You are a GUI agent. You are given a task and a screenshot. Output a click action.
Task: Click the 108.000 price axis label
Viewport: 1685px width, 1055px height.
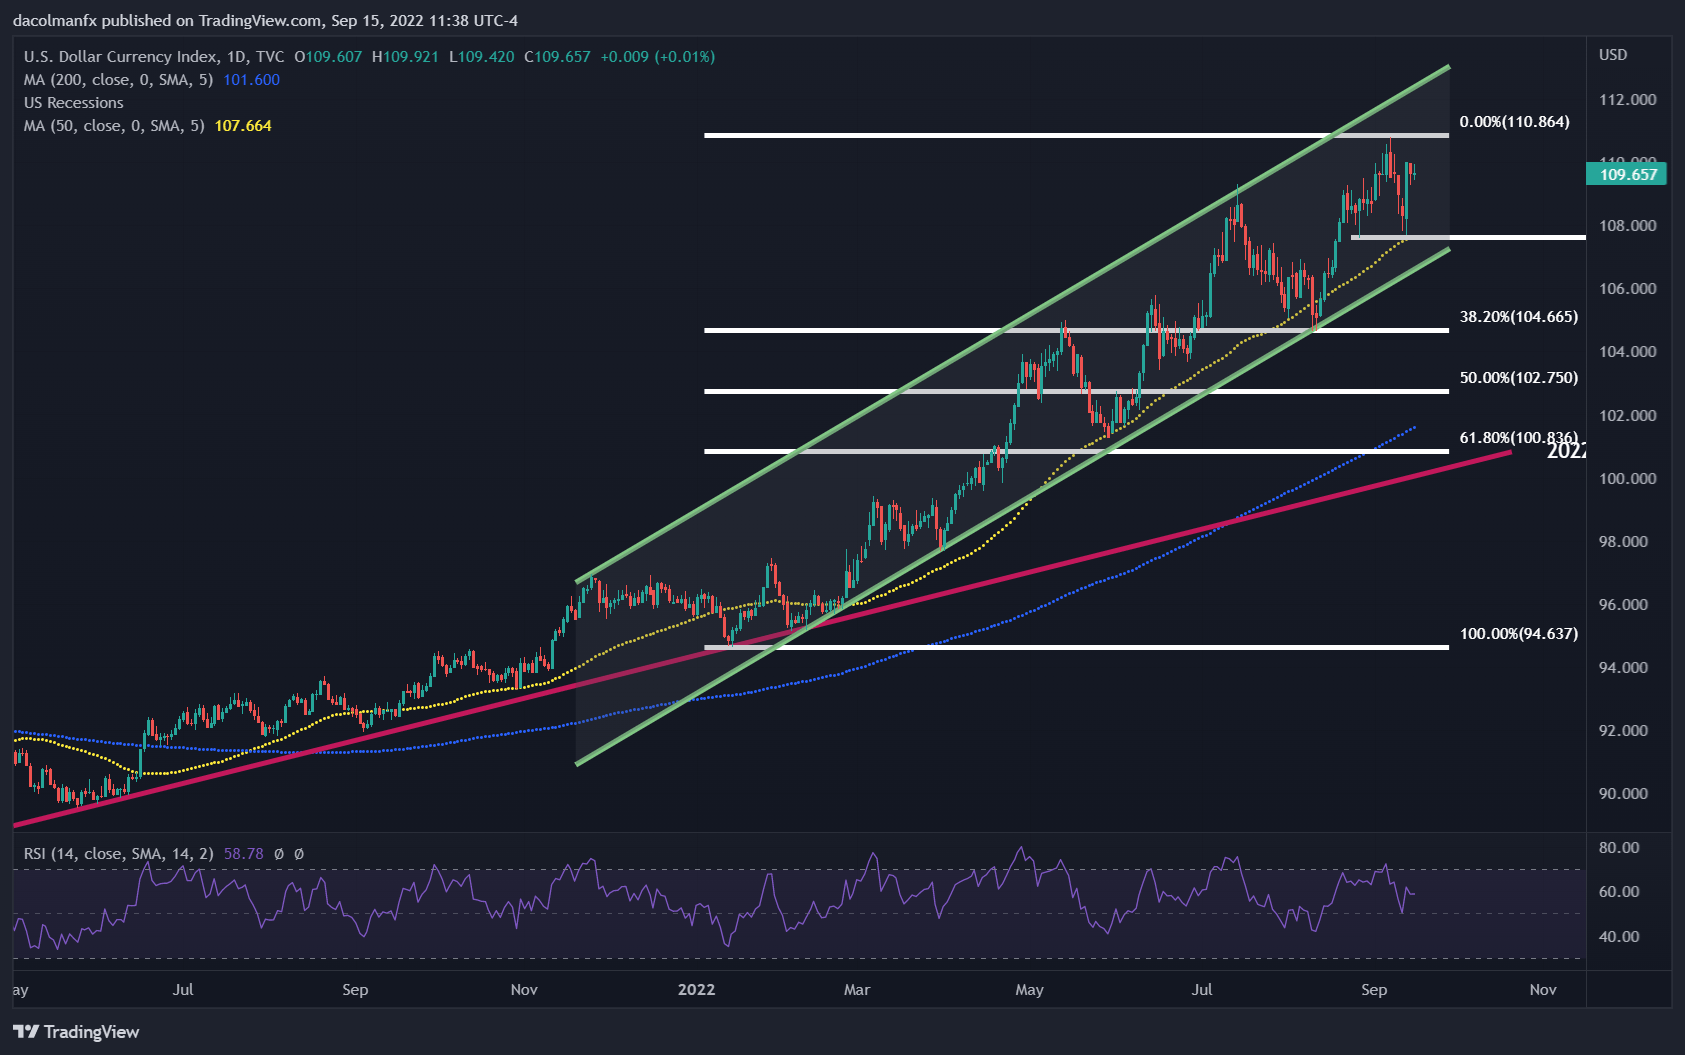(1627, 226)
